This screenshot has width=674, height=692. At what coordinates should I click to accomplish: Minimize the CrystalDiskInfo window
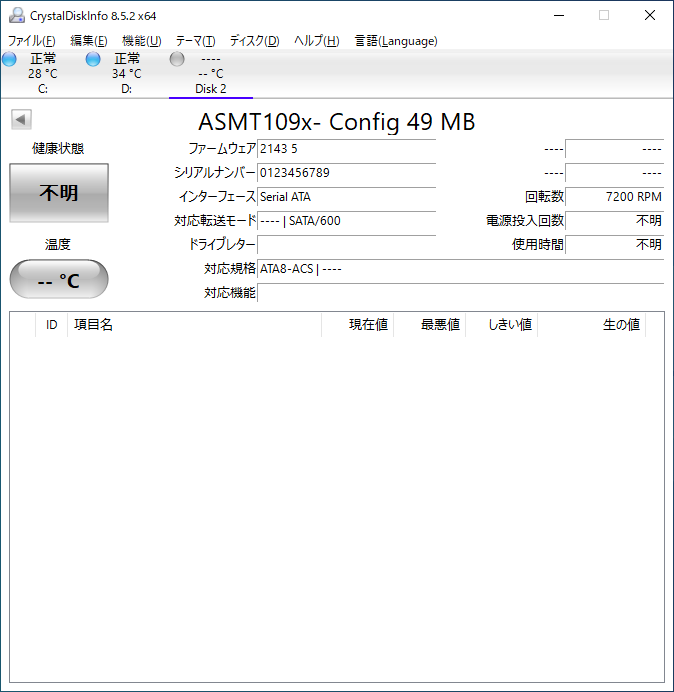pos(559,15)
